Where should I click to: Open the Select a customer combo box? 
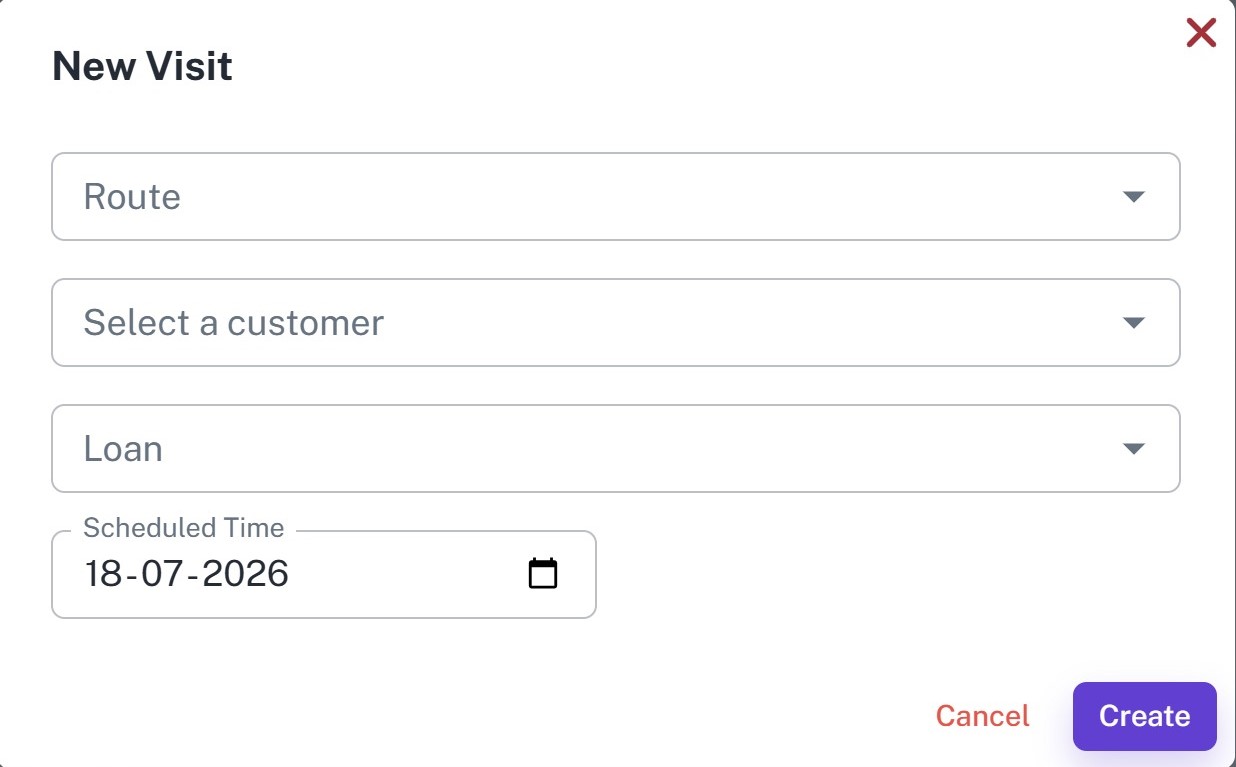[x=616, y=322]
